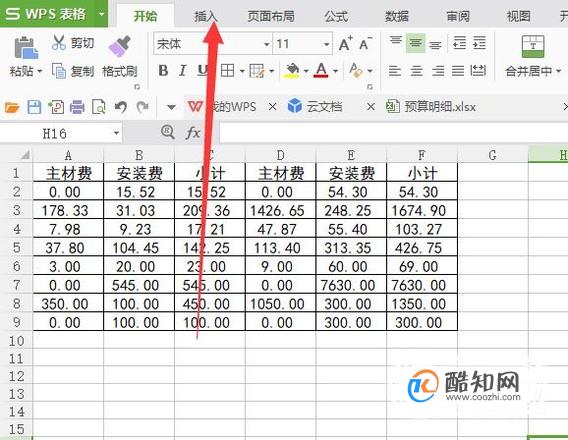Select cell F7 containing 7630.00
The width and height of the screenshot is (568, 440).
(422, 285)
